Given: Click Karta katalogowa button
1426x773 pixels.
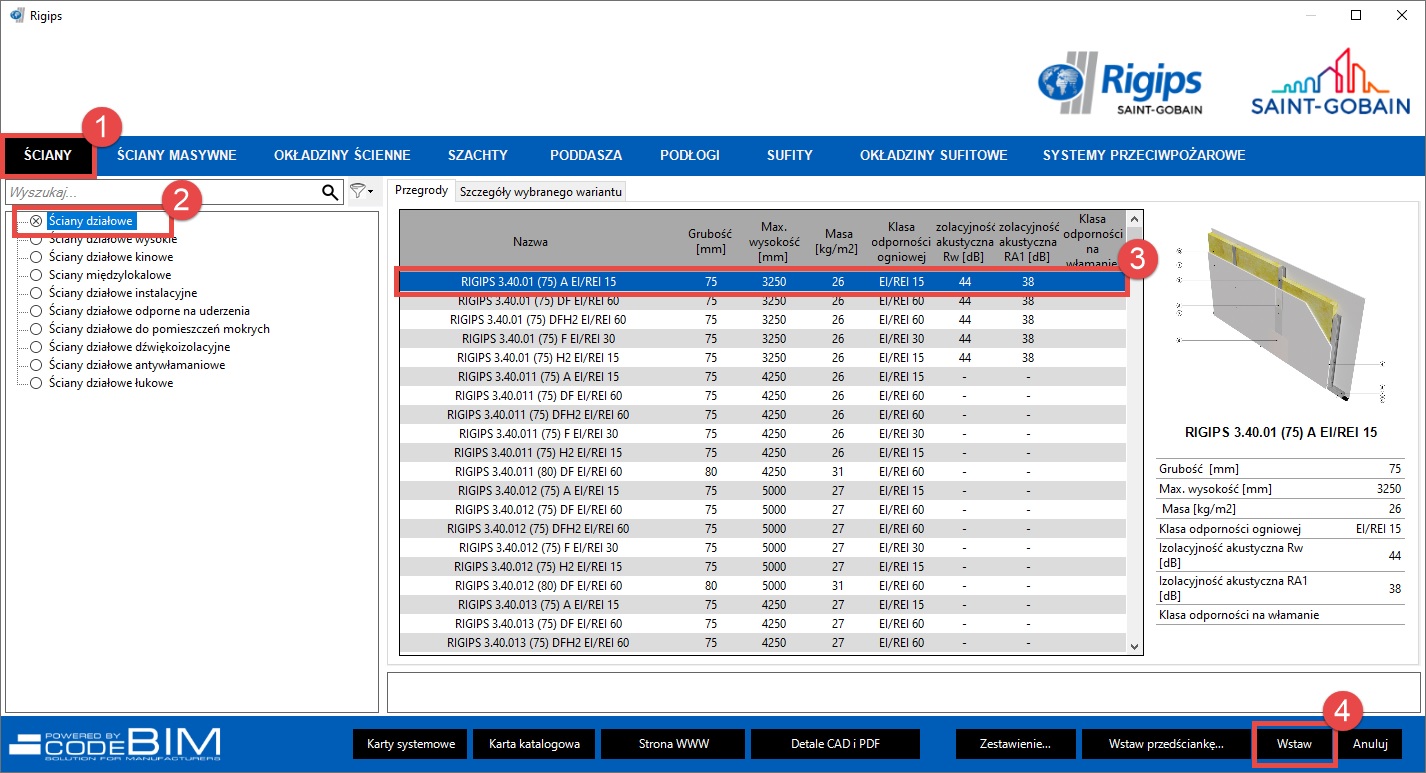Looking at the screenshot, I should coord(534,744).
